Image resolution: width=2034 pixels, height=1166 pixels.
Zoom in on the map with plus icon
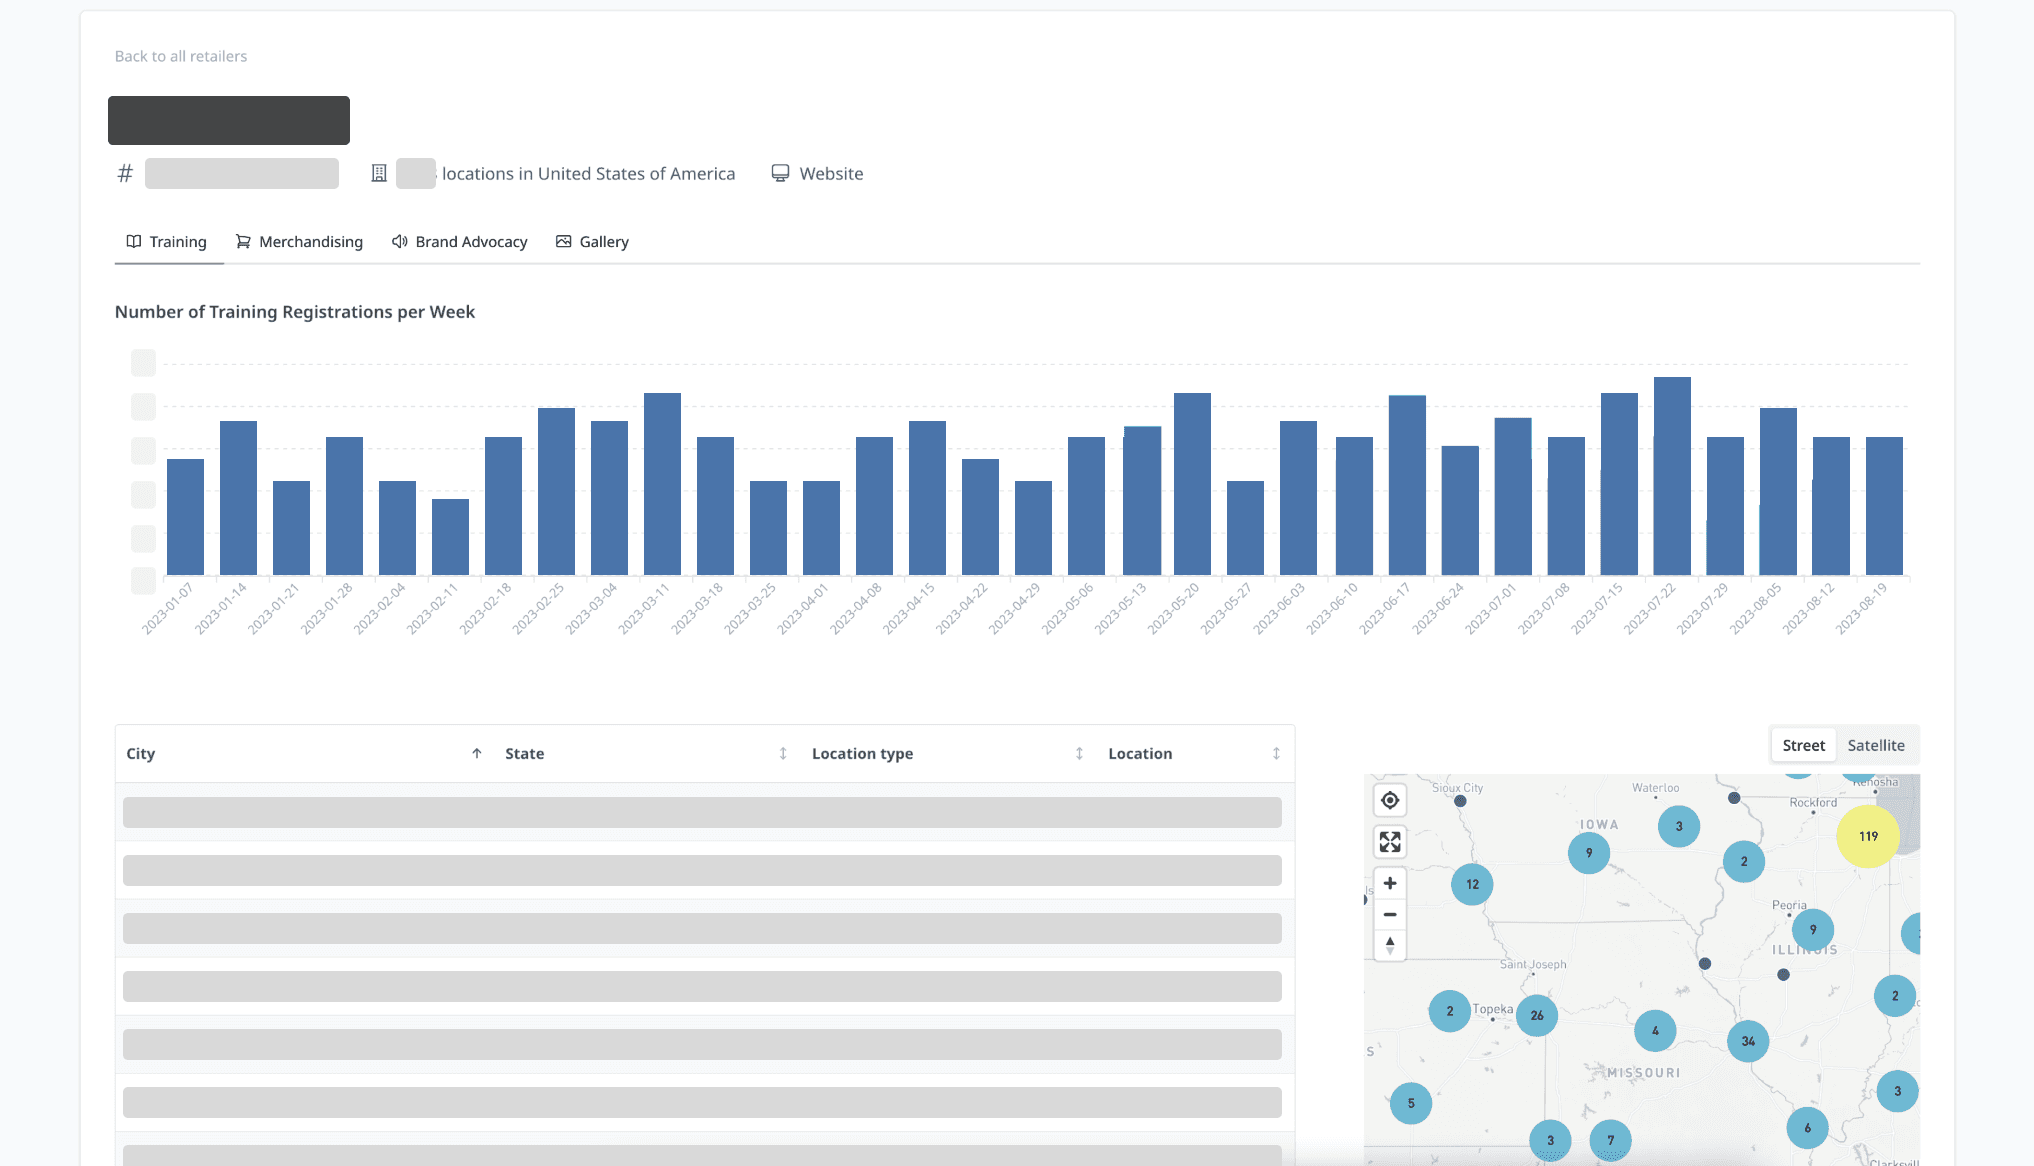click(x=1390, y=883)
